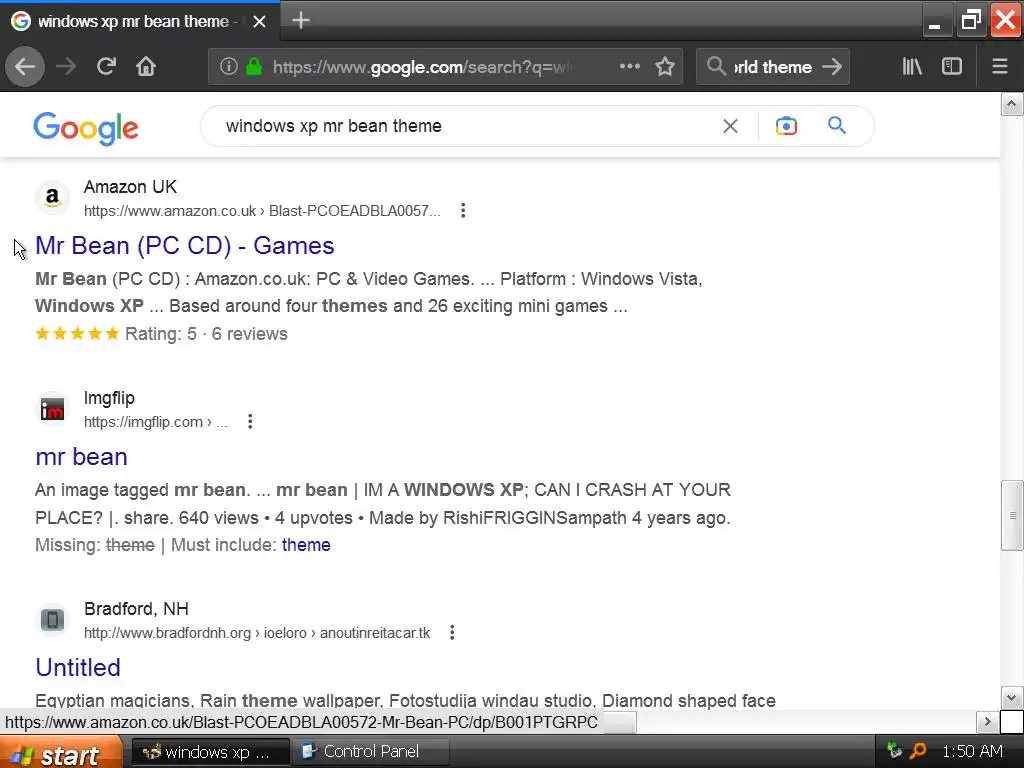Open a new browser tab

[300, 20]
